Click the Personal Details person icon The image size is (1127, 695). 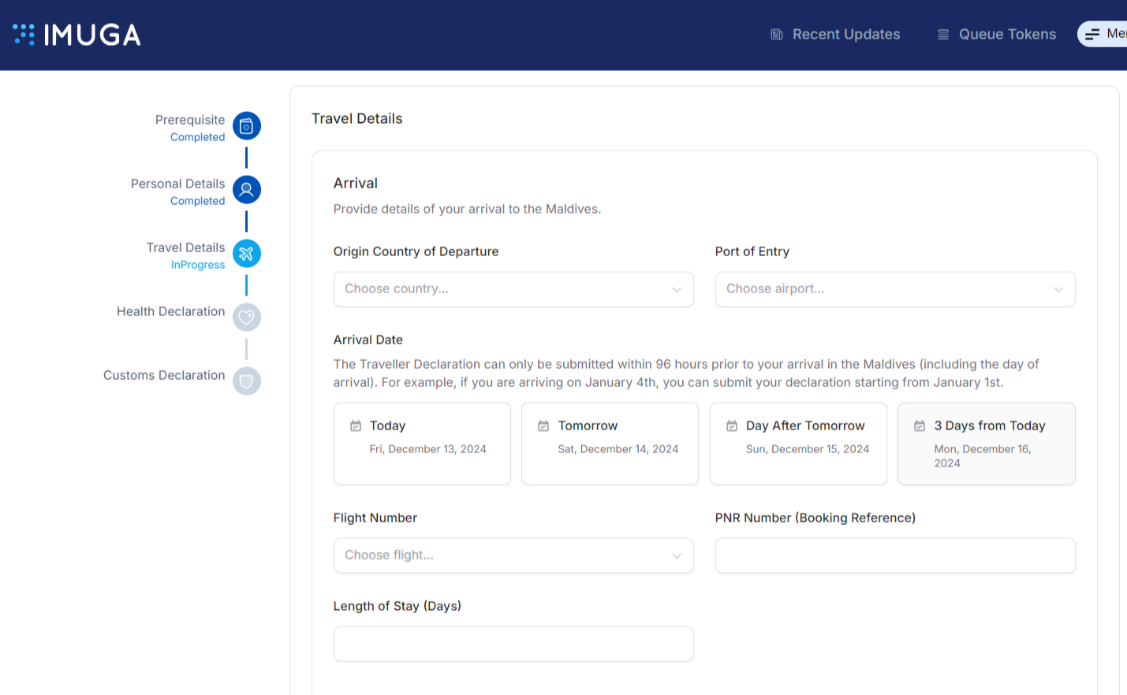pos(246,190)
